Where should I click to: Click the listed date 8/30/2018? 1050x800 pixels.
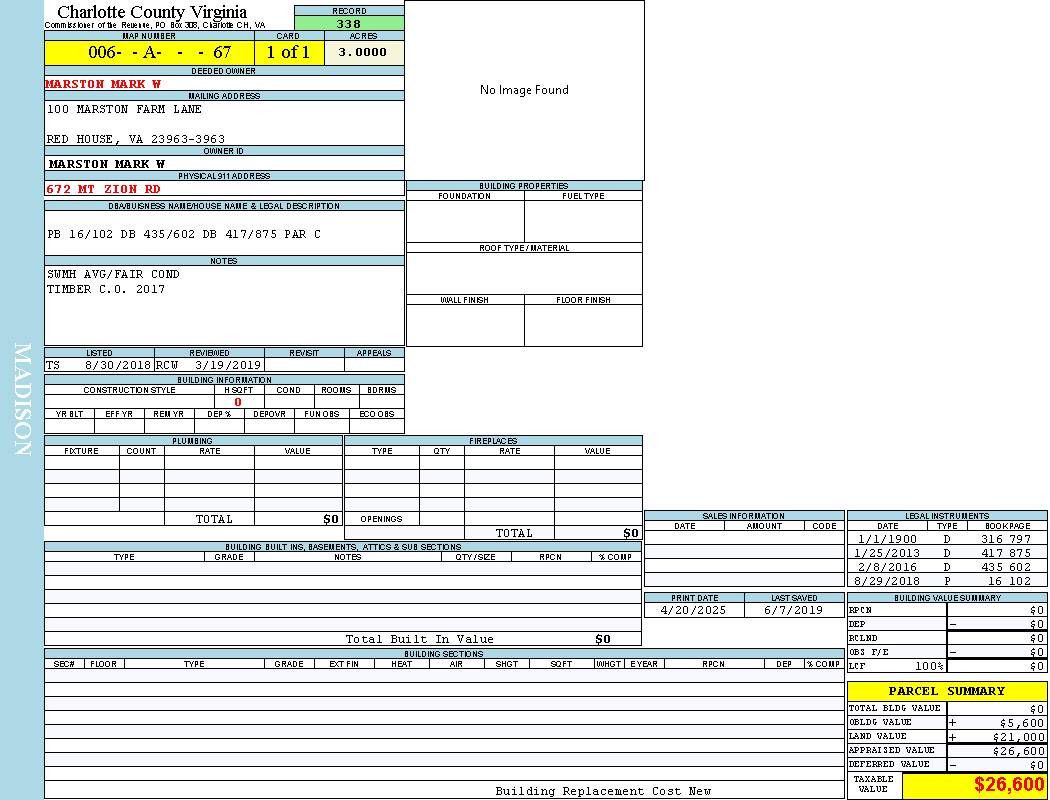[x=117, y=365]
